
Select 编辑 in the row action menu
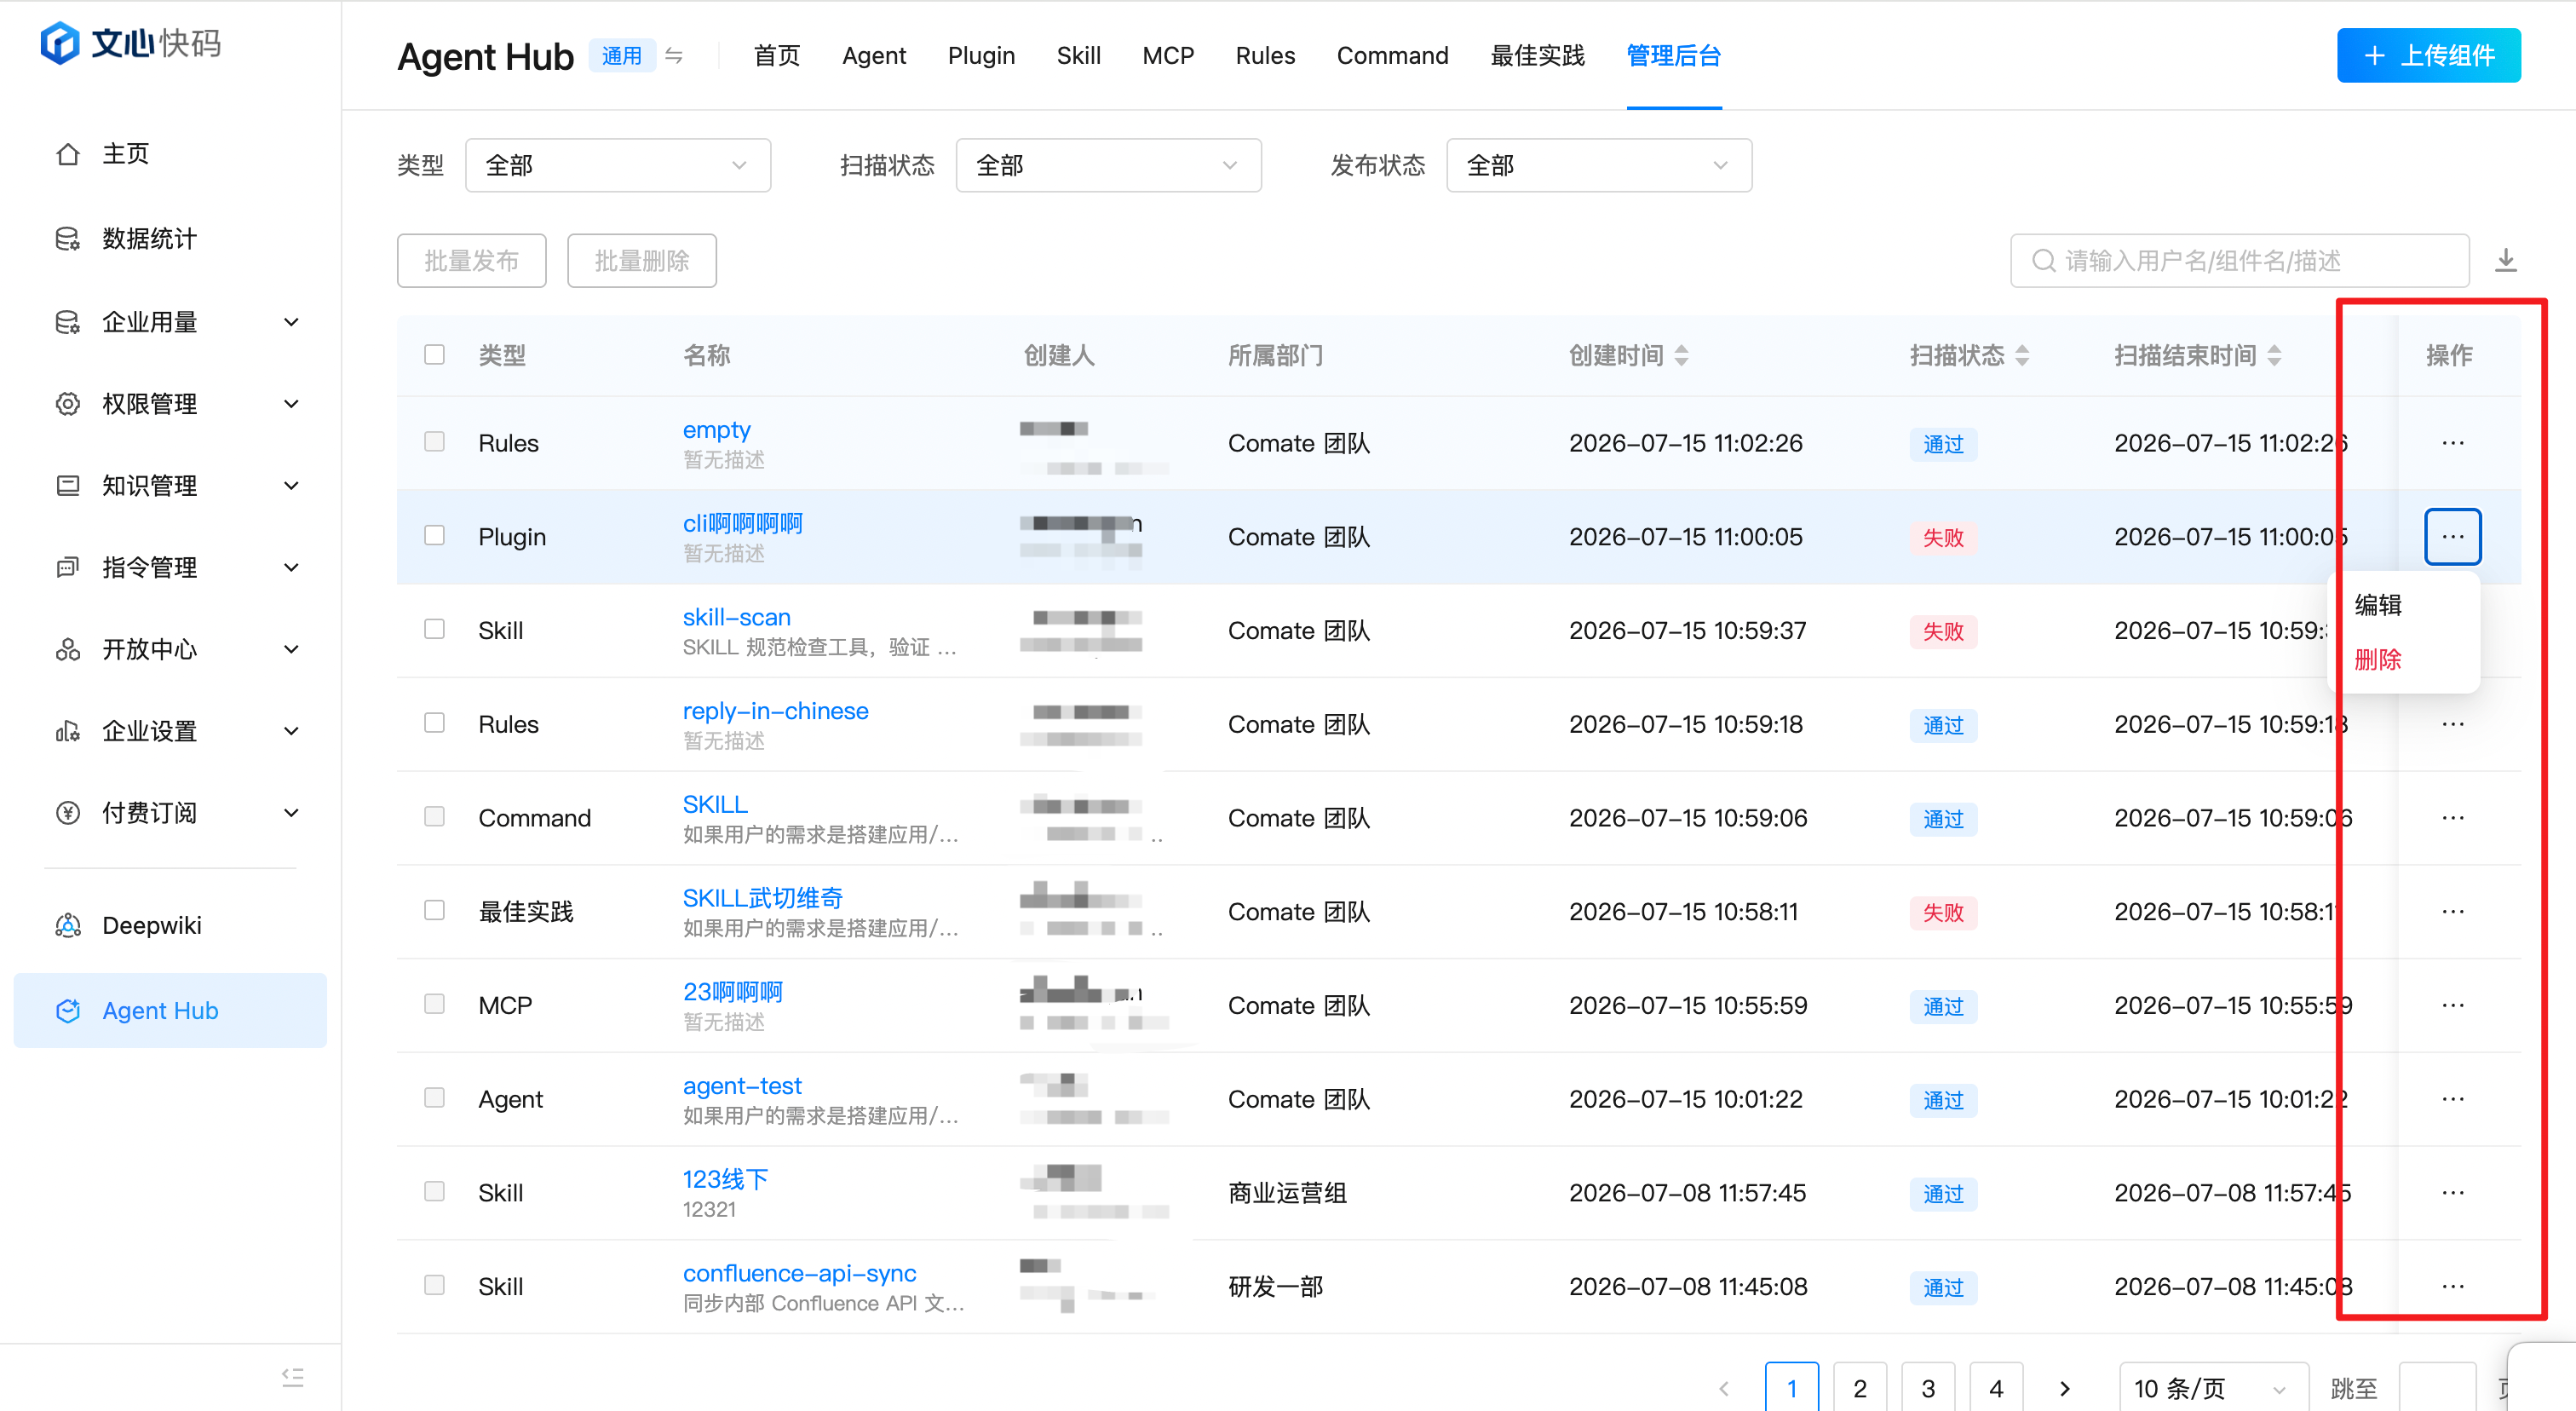(x=2377, y=605)
